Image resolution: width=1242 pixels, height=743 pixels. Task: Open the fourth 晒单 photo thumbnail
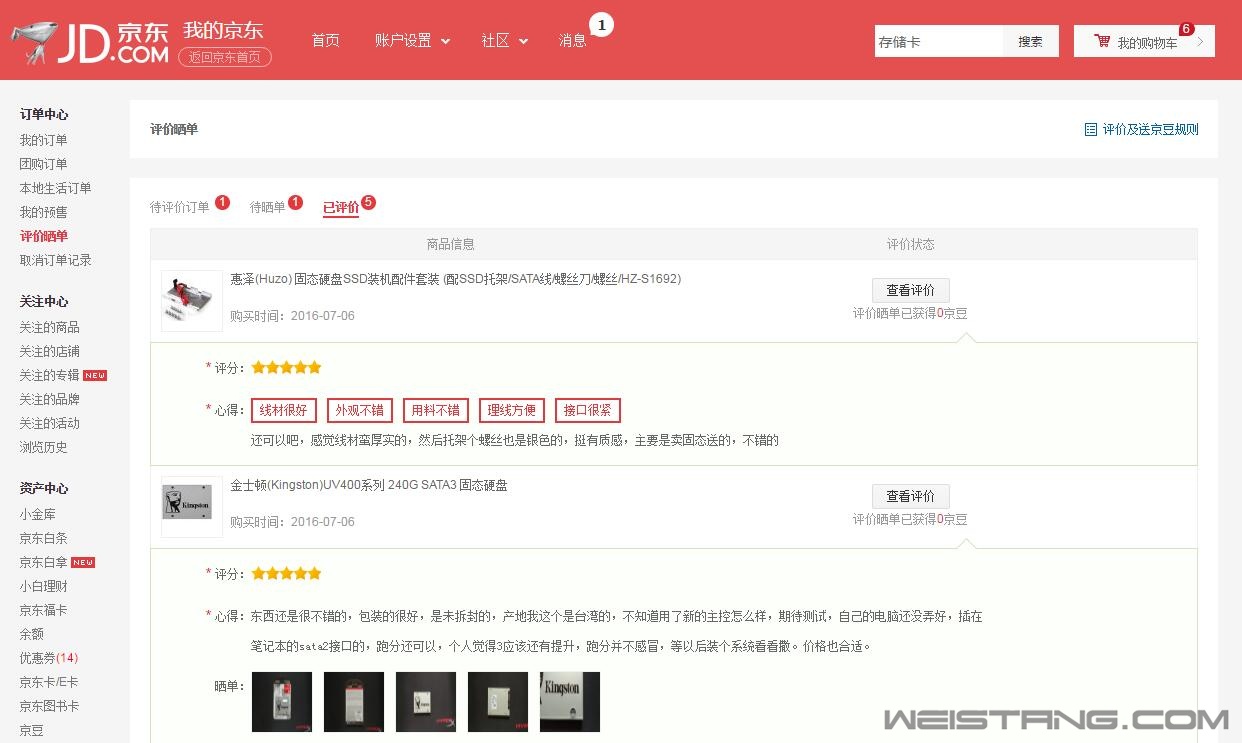tap(498, 702)
